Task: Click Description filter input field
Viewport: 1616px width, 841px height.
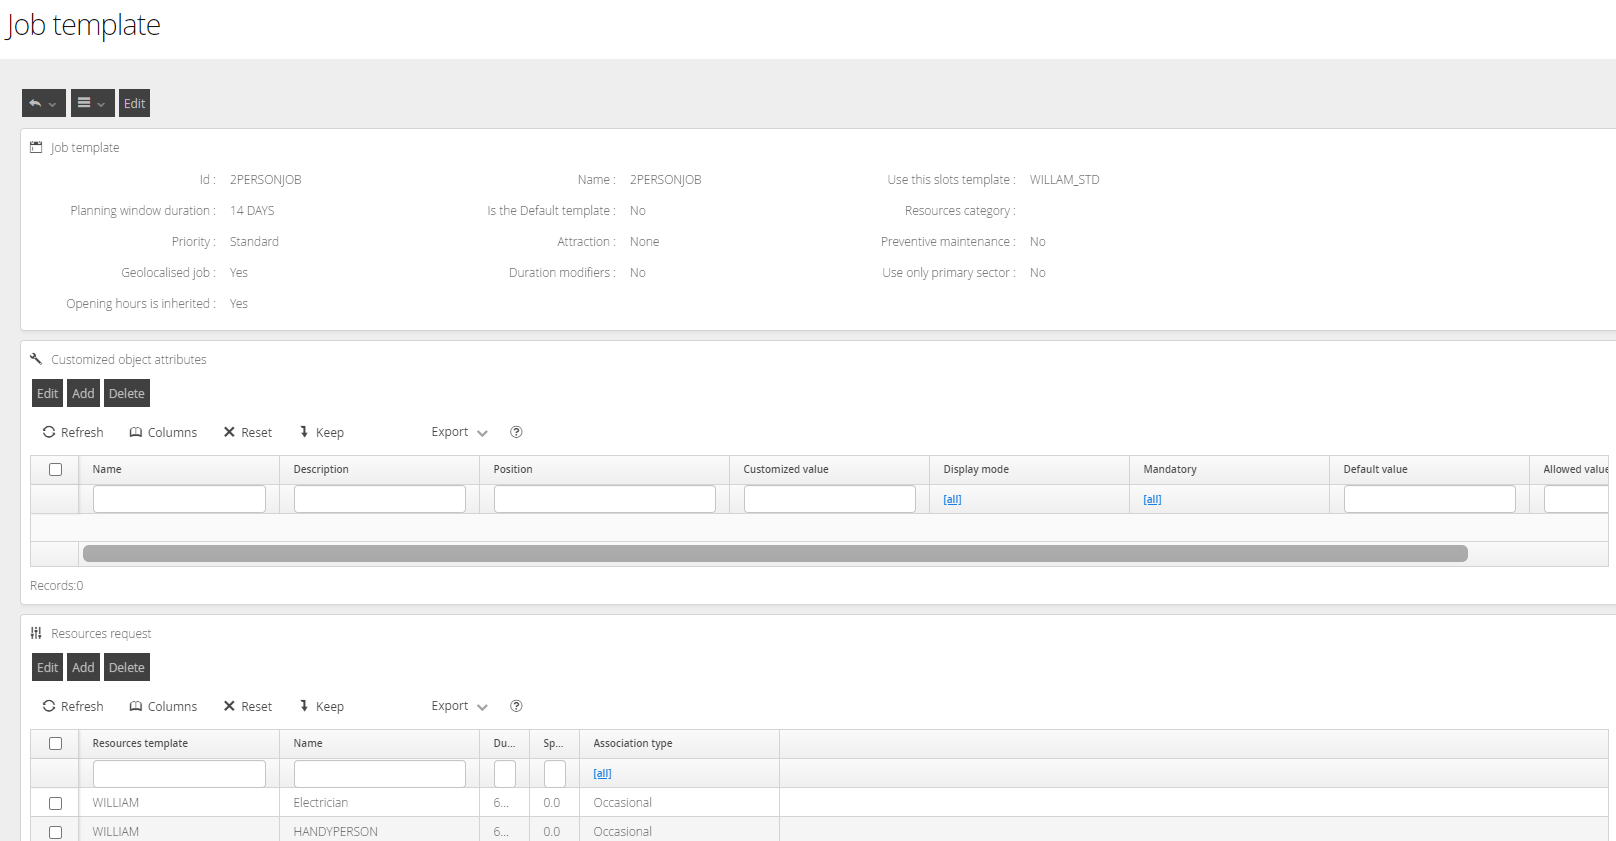Action: click(380, 499)
